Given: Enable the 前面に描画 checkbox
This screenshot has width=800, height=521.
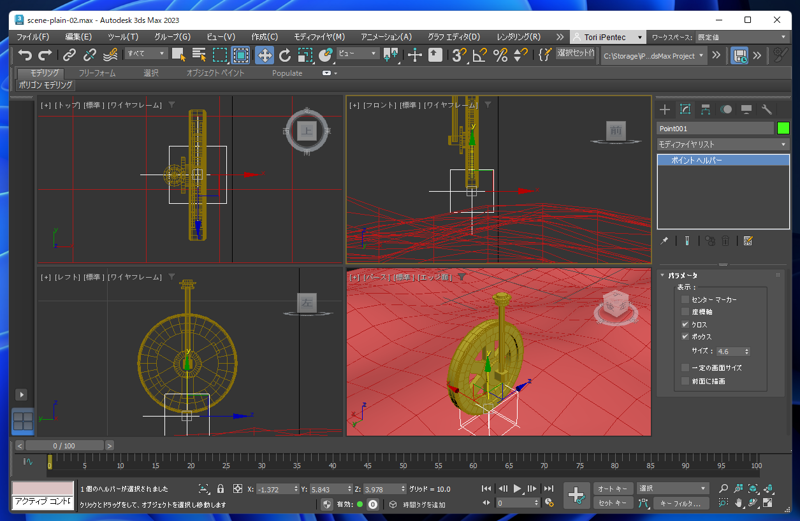Looking at the screenshot, I should [685, 381].
